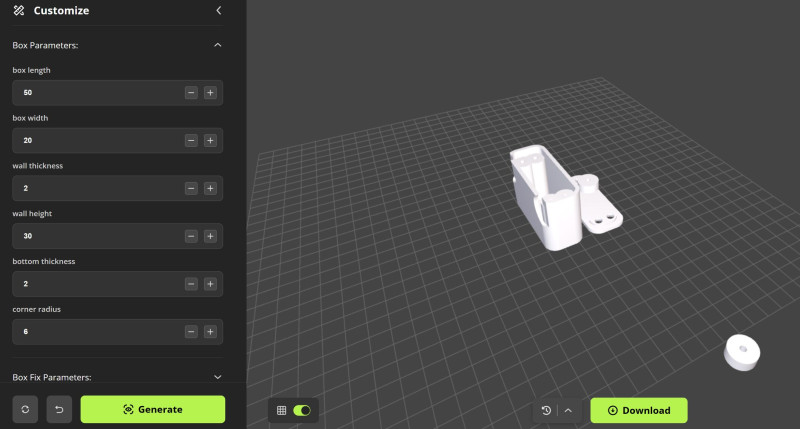
Task: Focus the corner radius field showing 6
Action: coord(117,332)
